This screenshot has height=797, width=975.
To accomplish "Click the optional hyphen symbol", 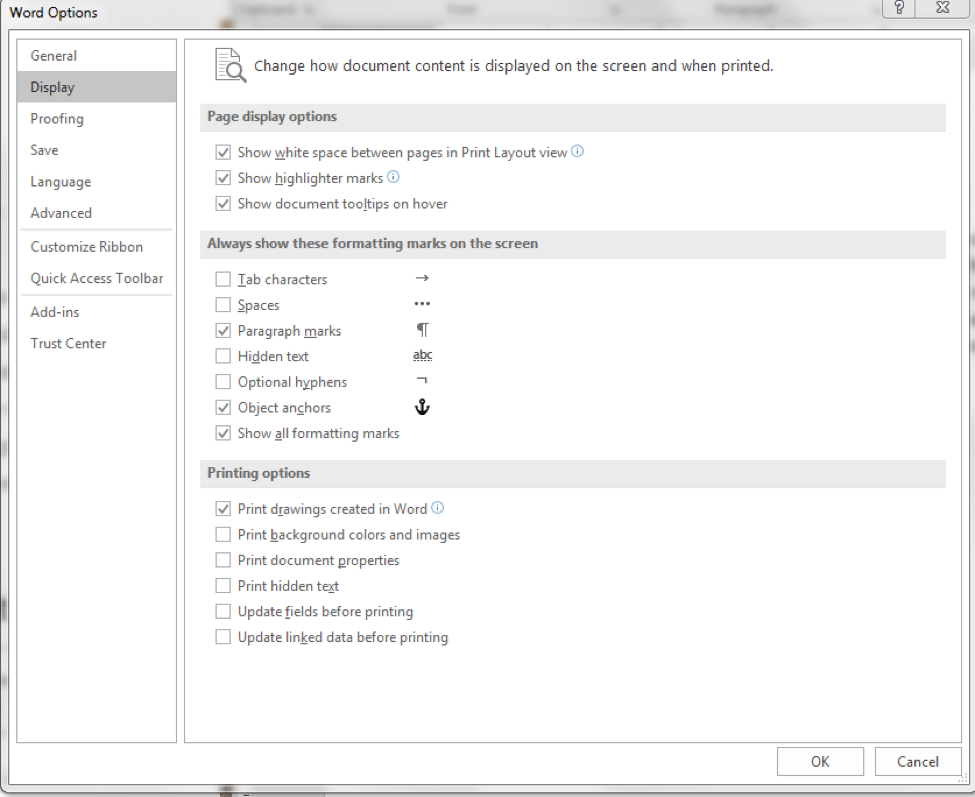I will pyautogui.click(x=422, y=381).
